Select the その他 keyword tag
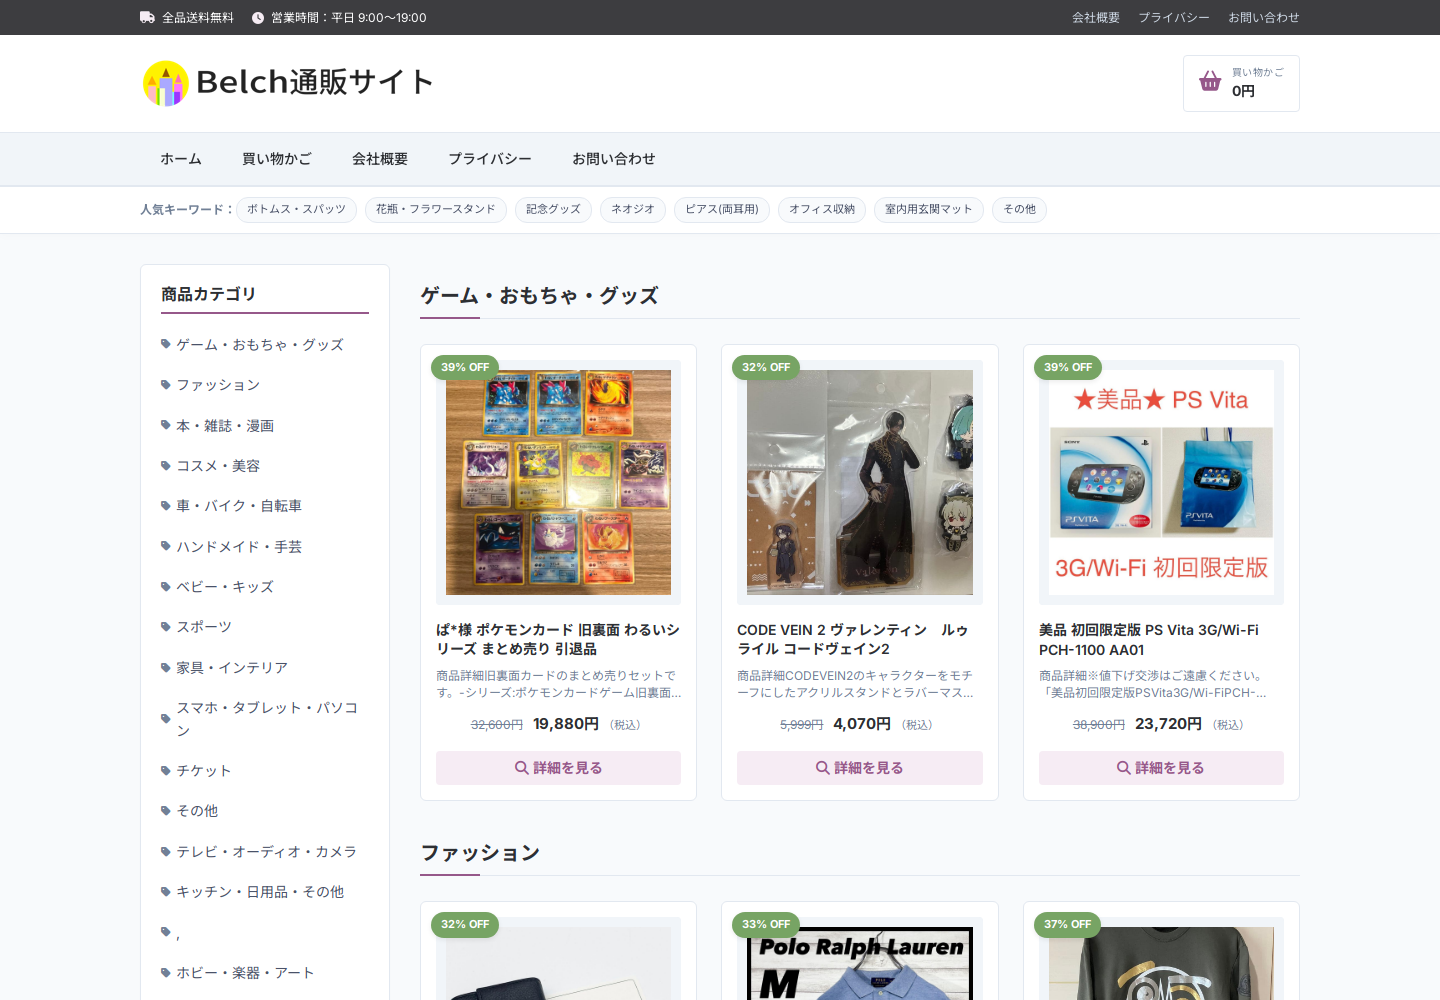 [x=1020, y=209]
